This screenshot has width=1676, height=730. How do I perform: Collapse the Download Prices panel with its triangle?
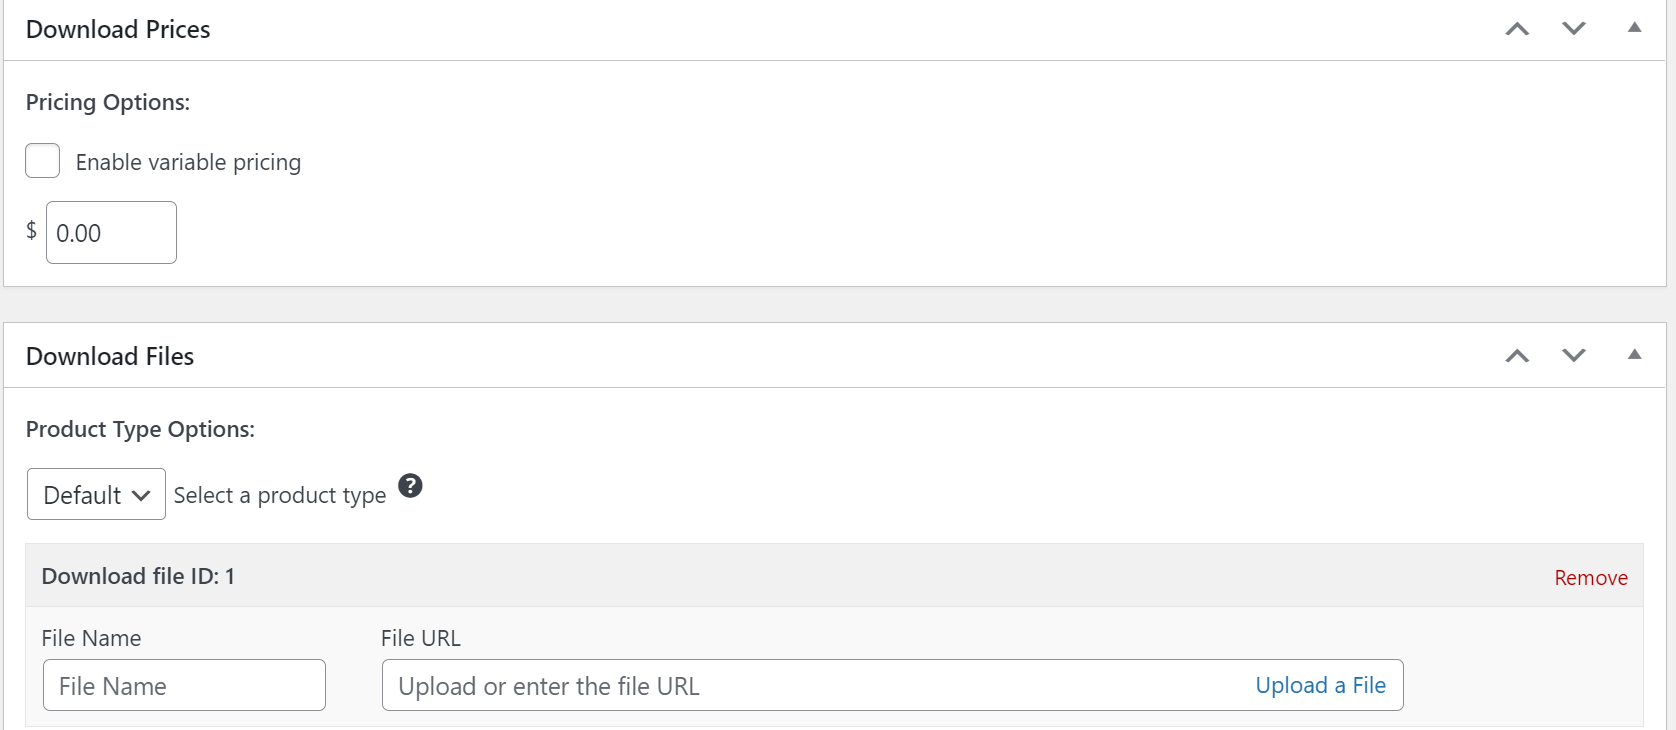[1635, 29]
